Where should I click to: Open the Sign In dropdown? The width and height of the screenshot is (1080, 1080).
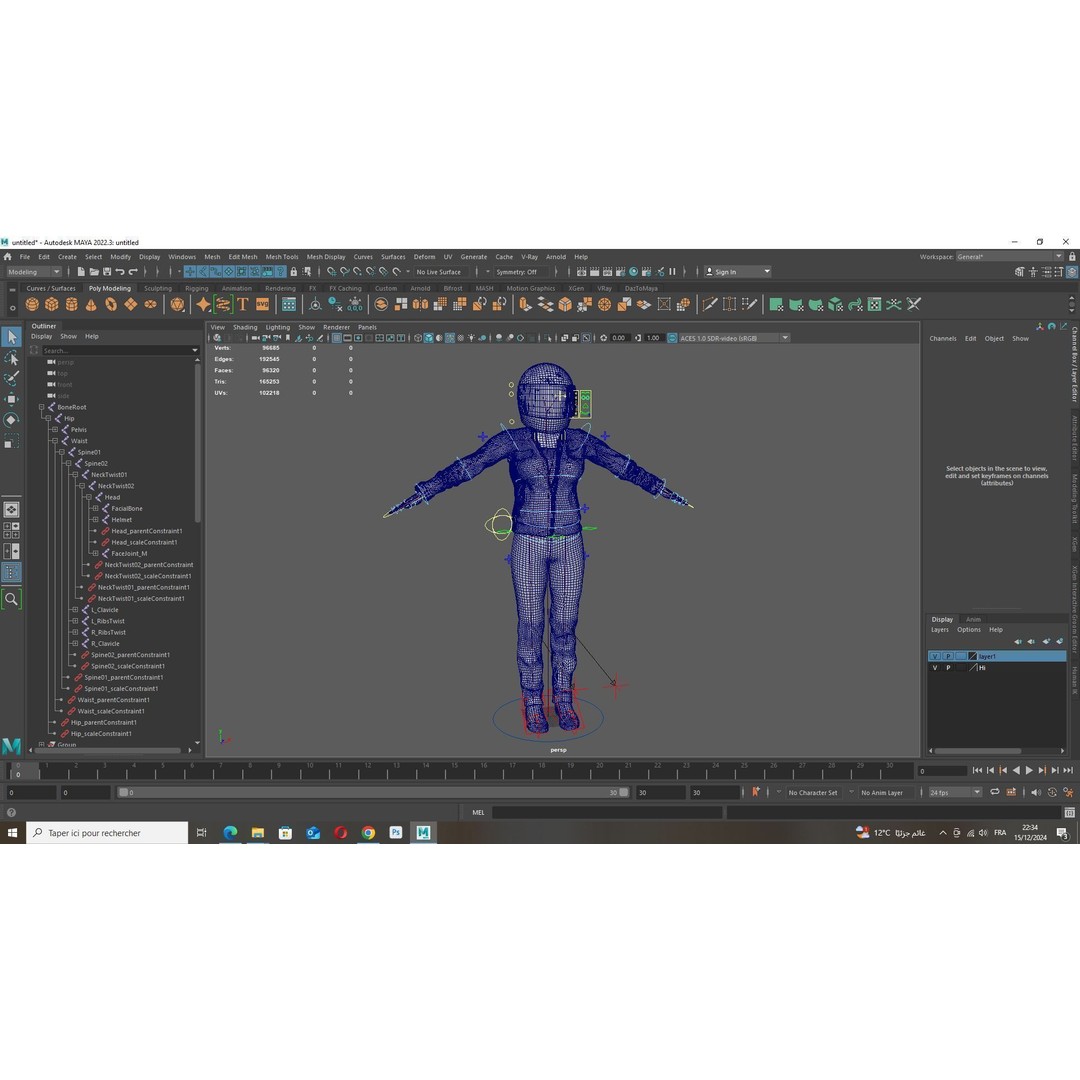tap(737, 272)
